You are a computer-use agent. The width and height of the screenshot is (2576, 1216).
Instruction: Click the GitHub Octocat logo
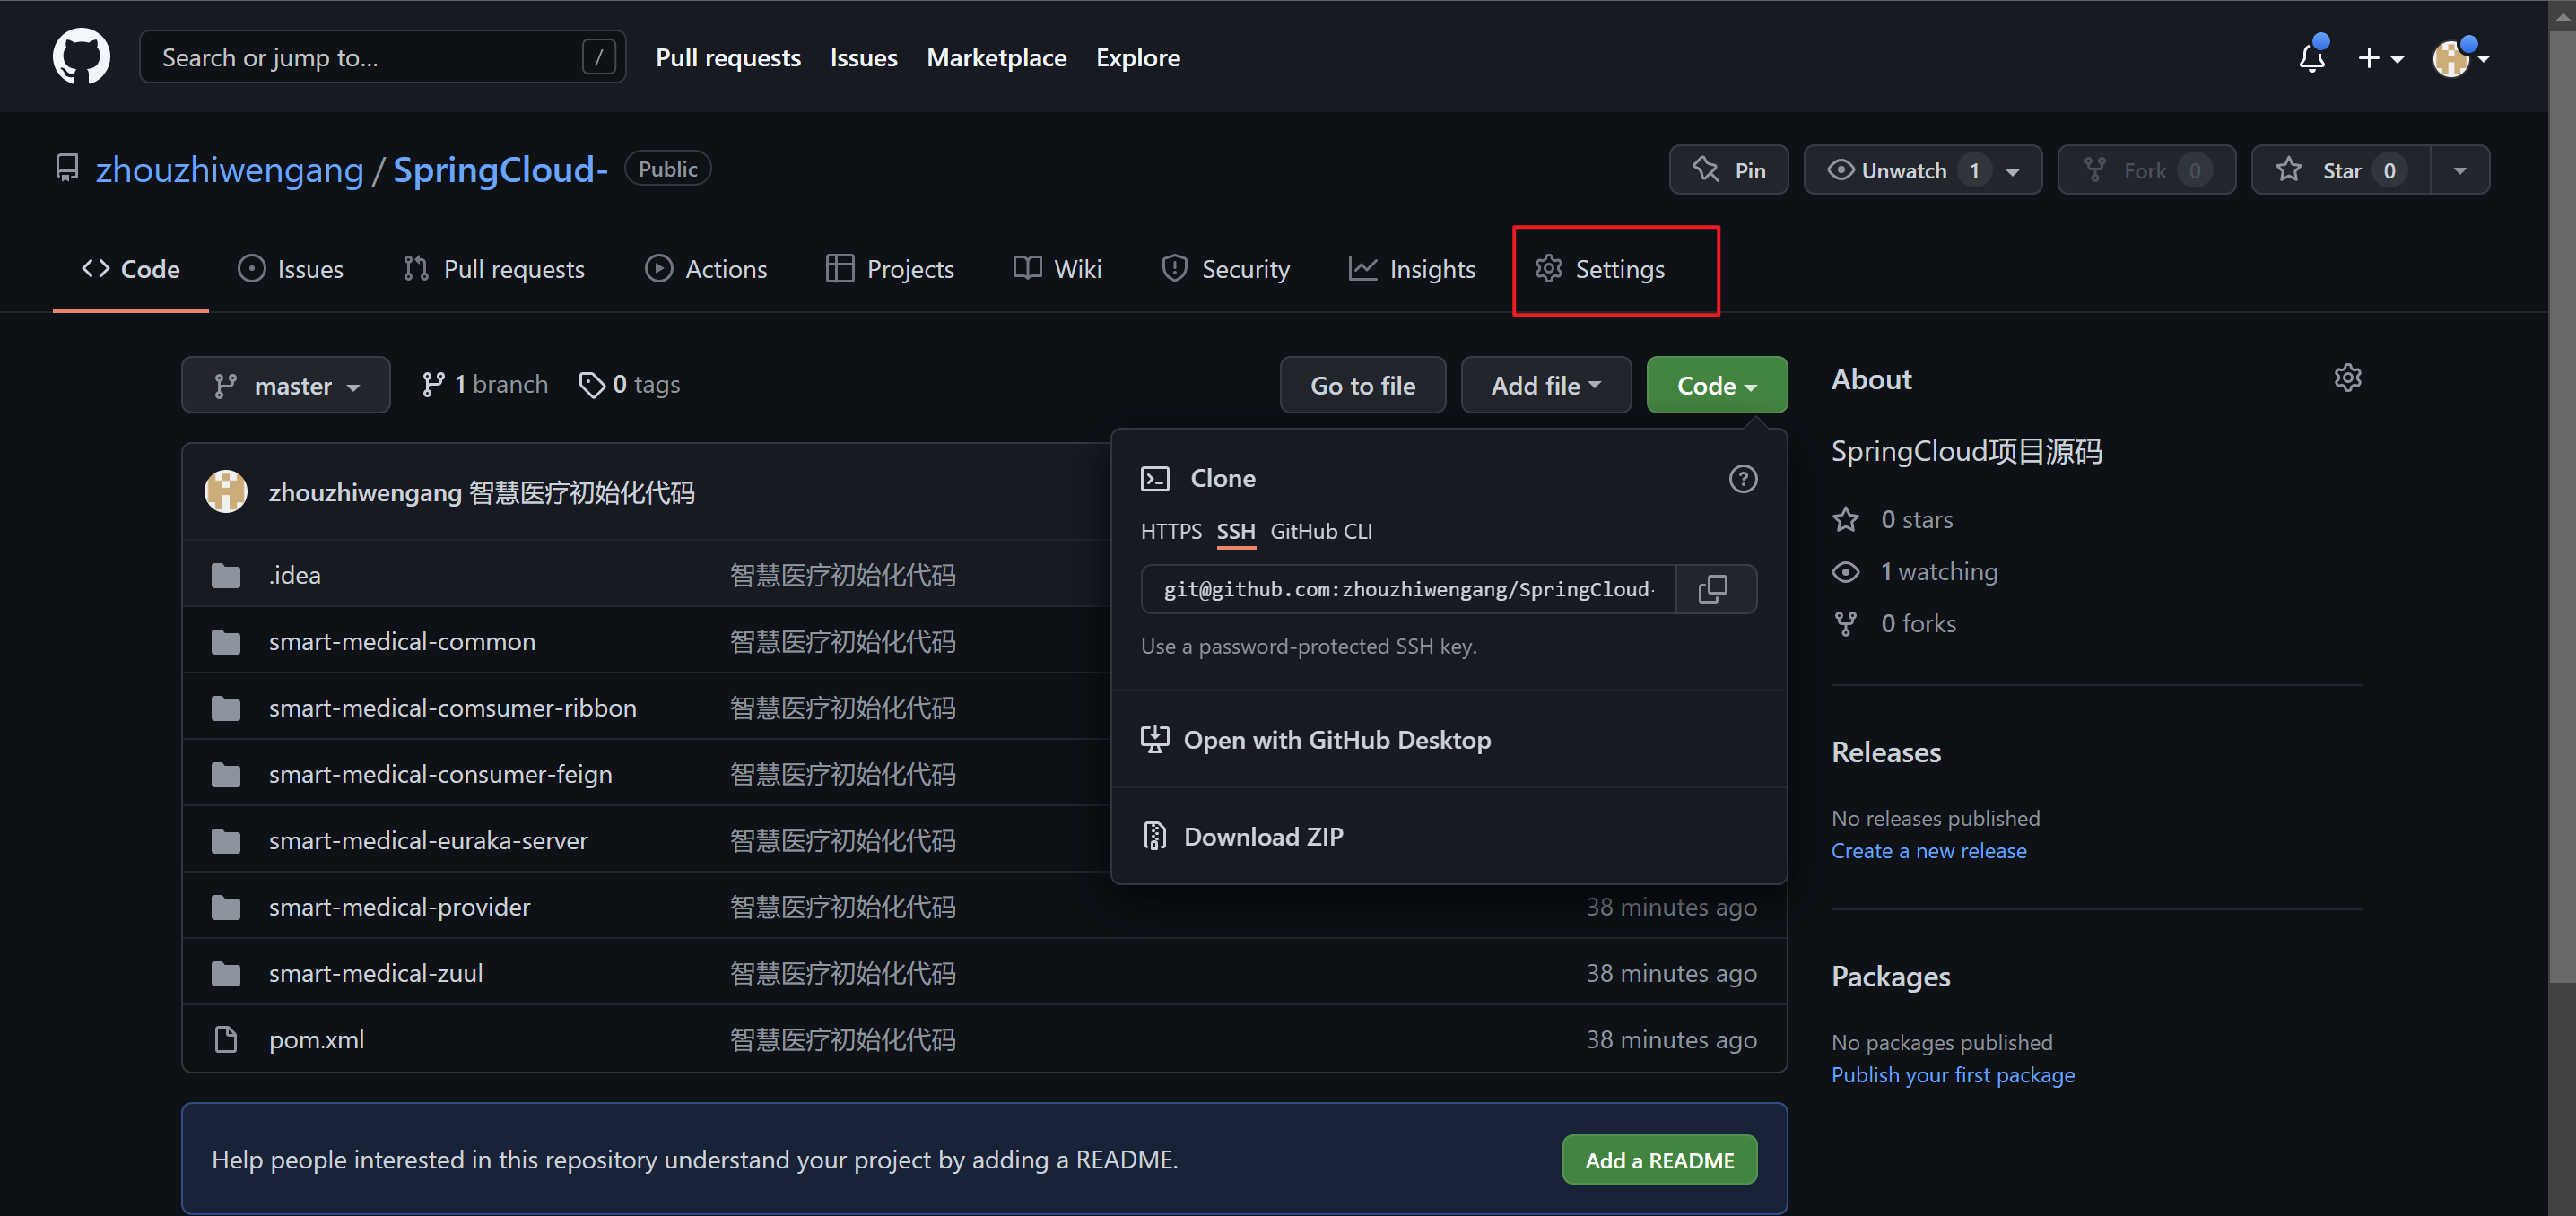pos(81,57)
